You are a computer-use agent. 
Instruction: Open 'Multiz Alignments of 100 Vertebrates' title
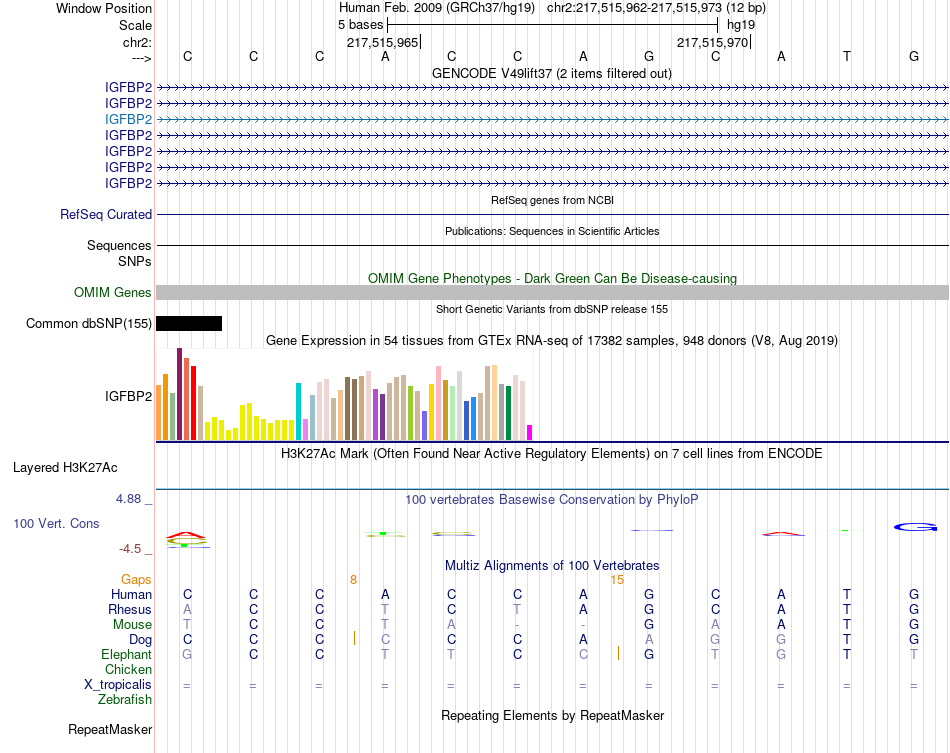[552, 566]
